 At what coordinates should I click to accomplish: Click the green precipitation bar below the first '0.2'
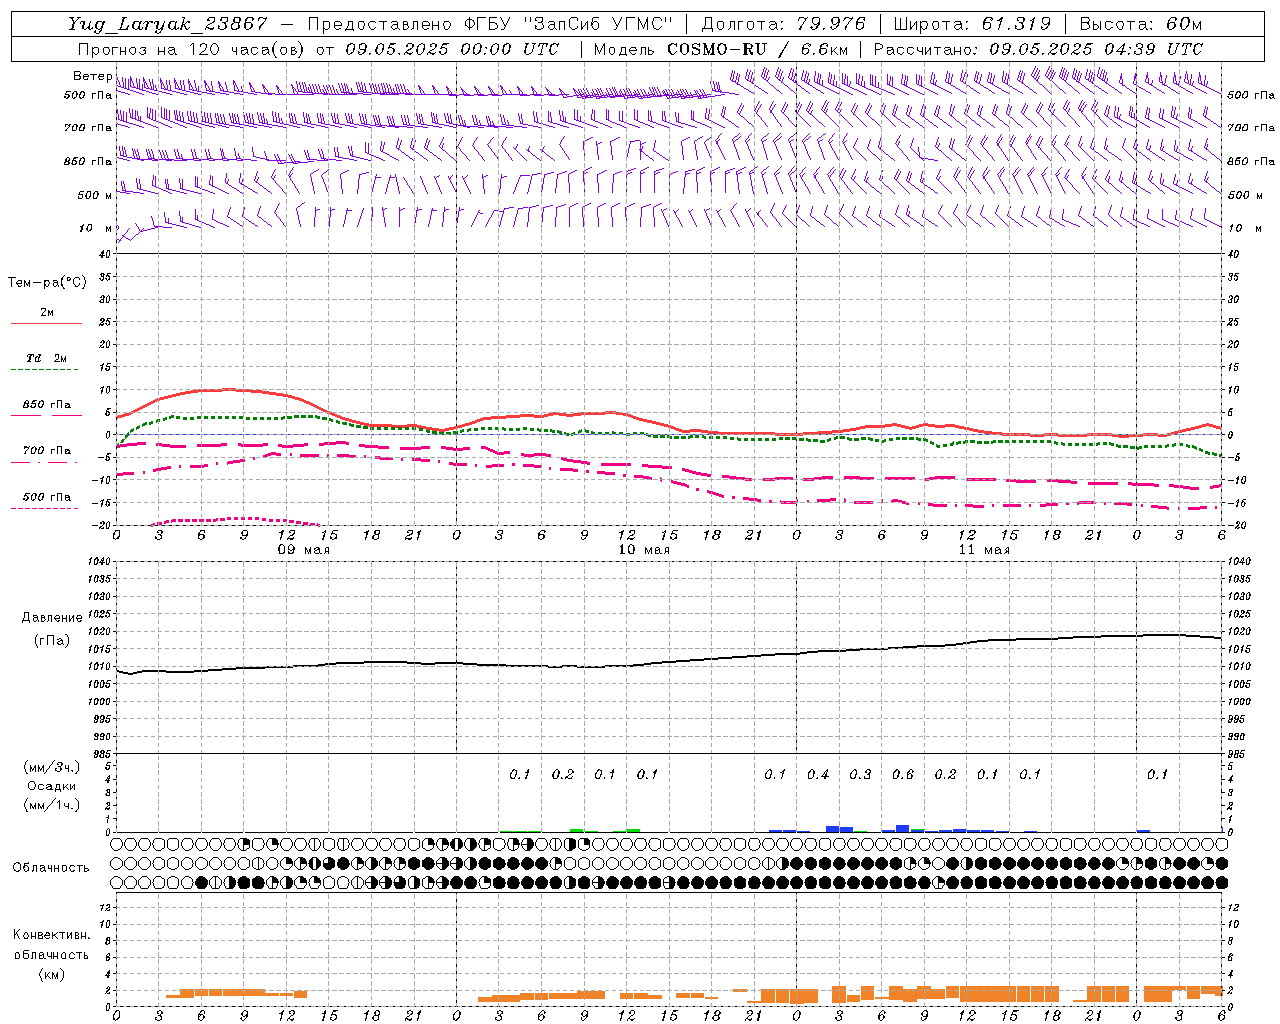(x=577, y=830)
